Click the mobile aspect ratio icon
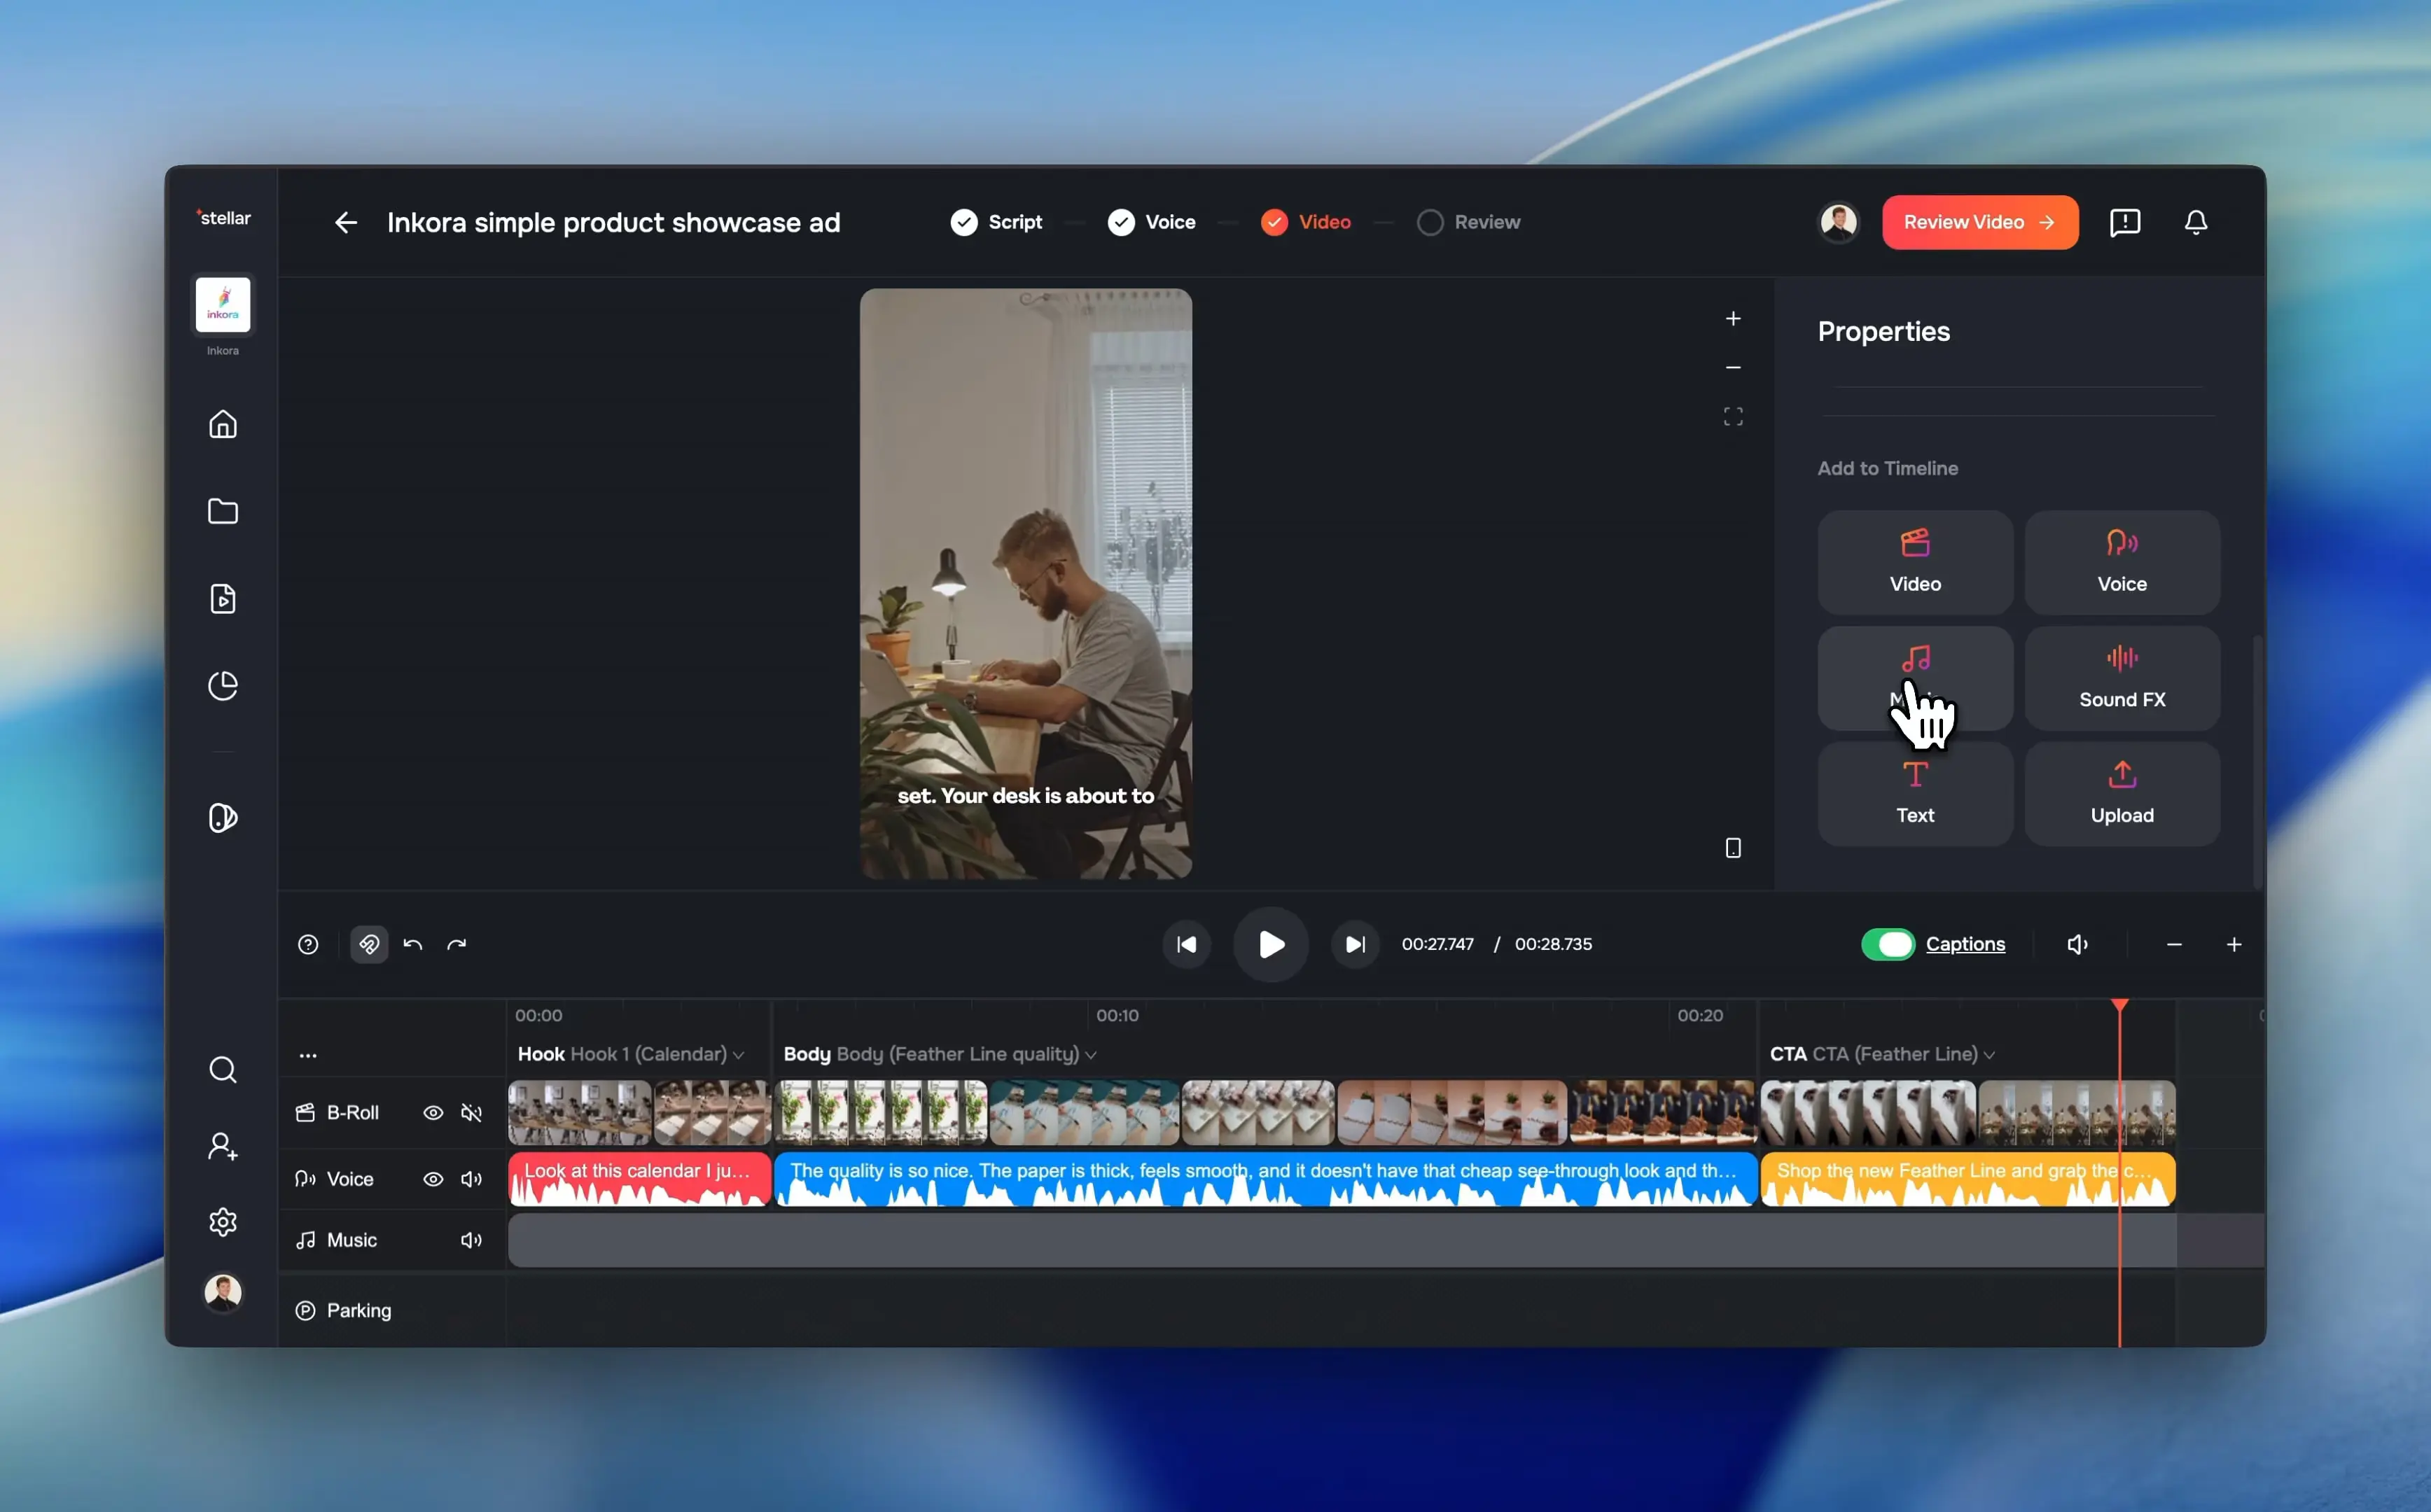The width and height of the screenshot is (2431, 1512). coord(1733,848)
